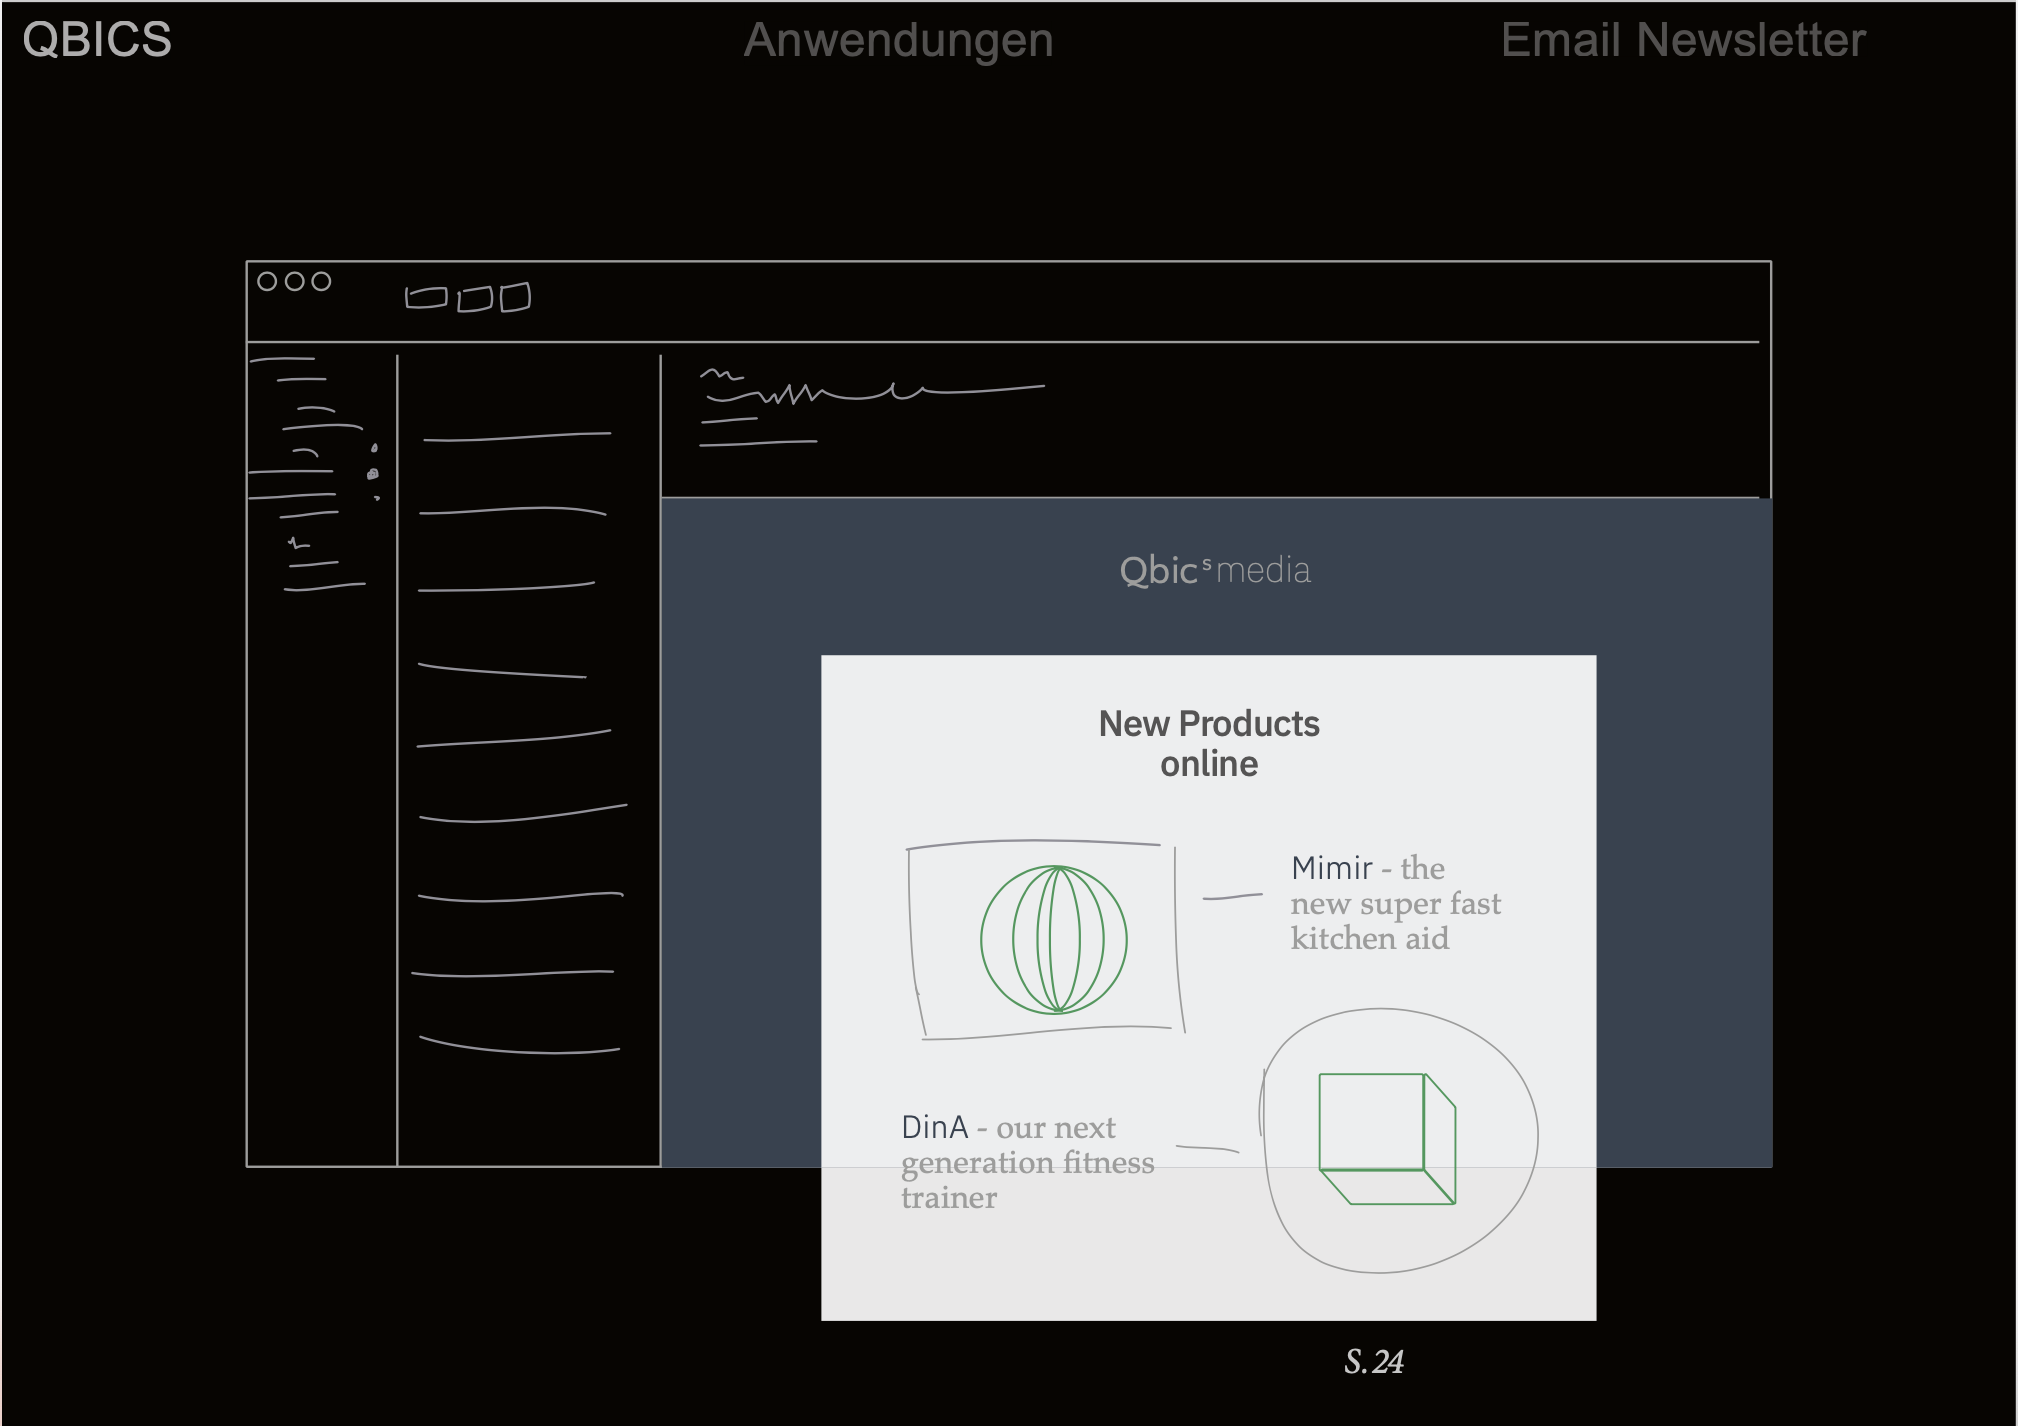2018x1426 pixels.
Task: Click the middle sketched toolbar rectangle
Action: coord(475,299)
